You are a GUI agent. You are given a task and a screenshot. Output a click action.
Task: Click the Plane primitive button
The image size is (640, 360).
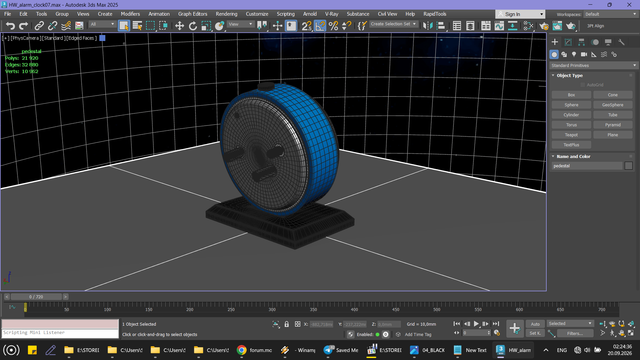pyautogui.click(x=613, y=135)
